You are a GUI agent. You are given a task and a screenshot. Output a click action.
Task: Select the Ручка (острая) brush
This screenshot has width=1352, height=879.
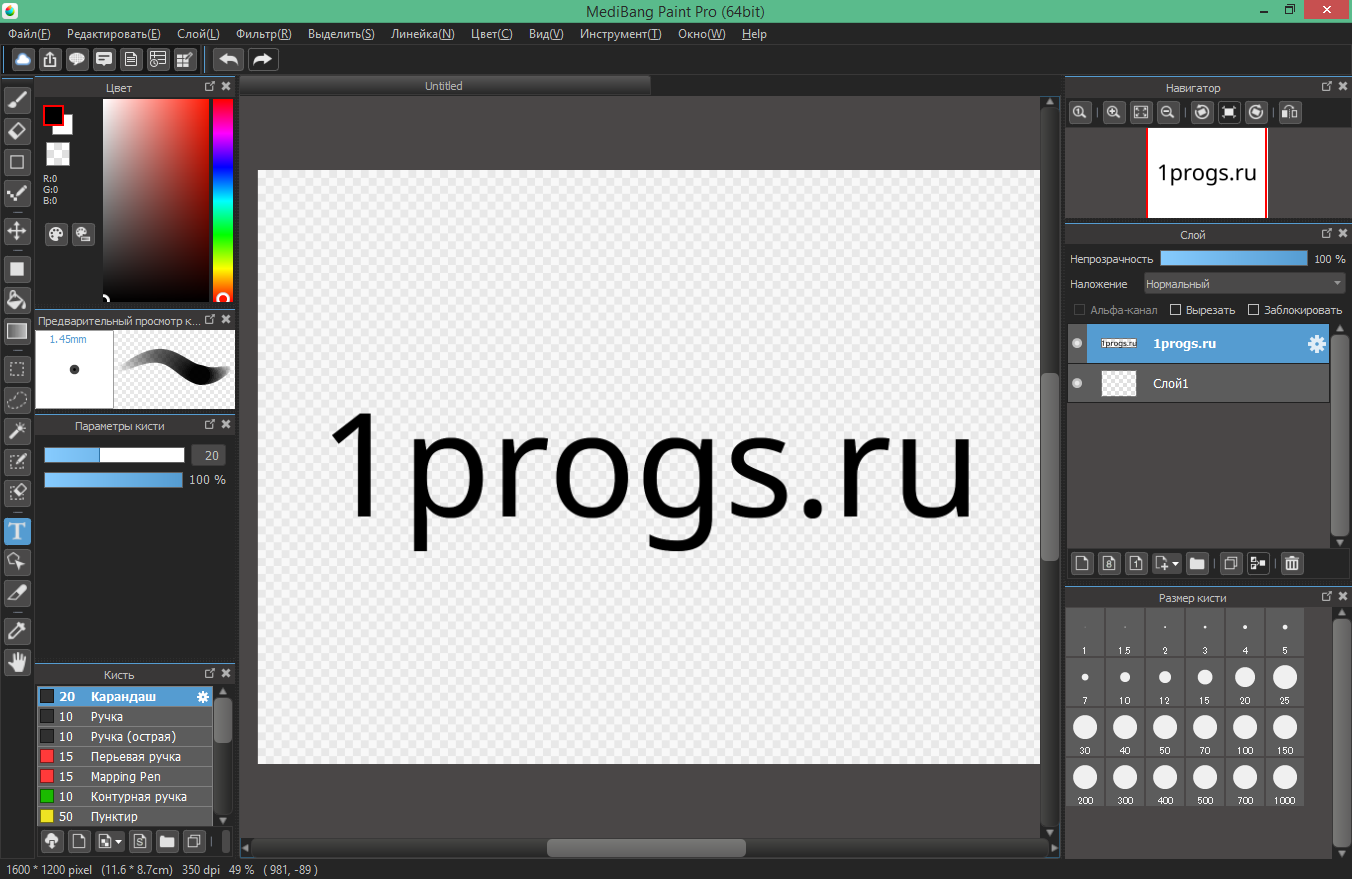coord(125,737)
